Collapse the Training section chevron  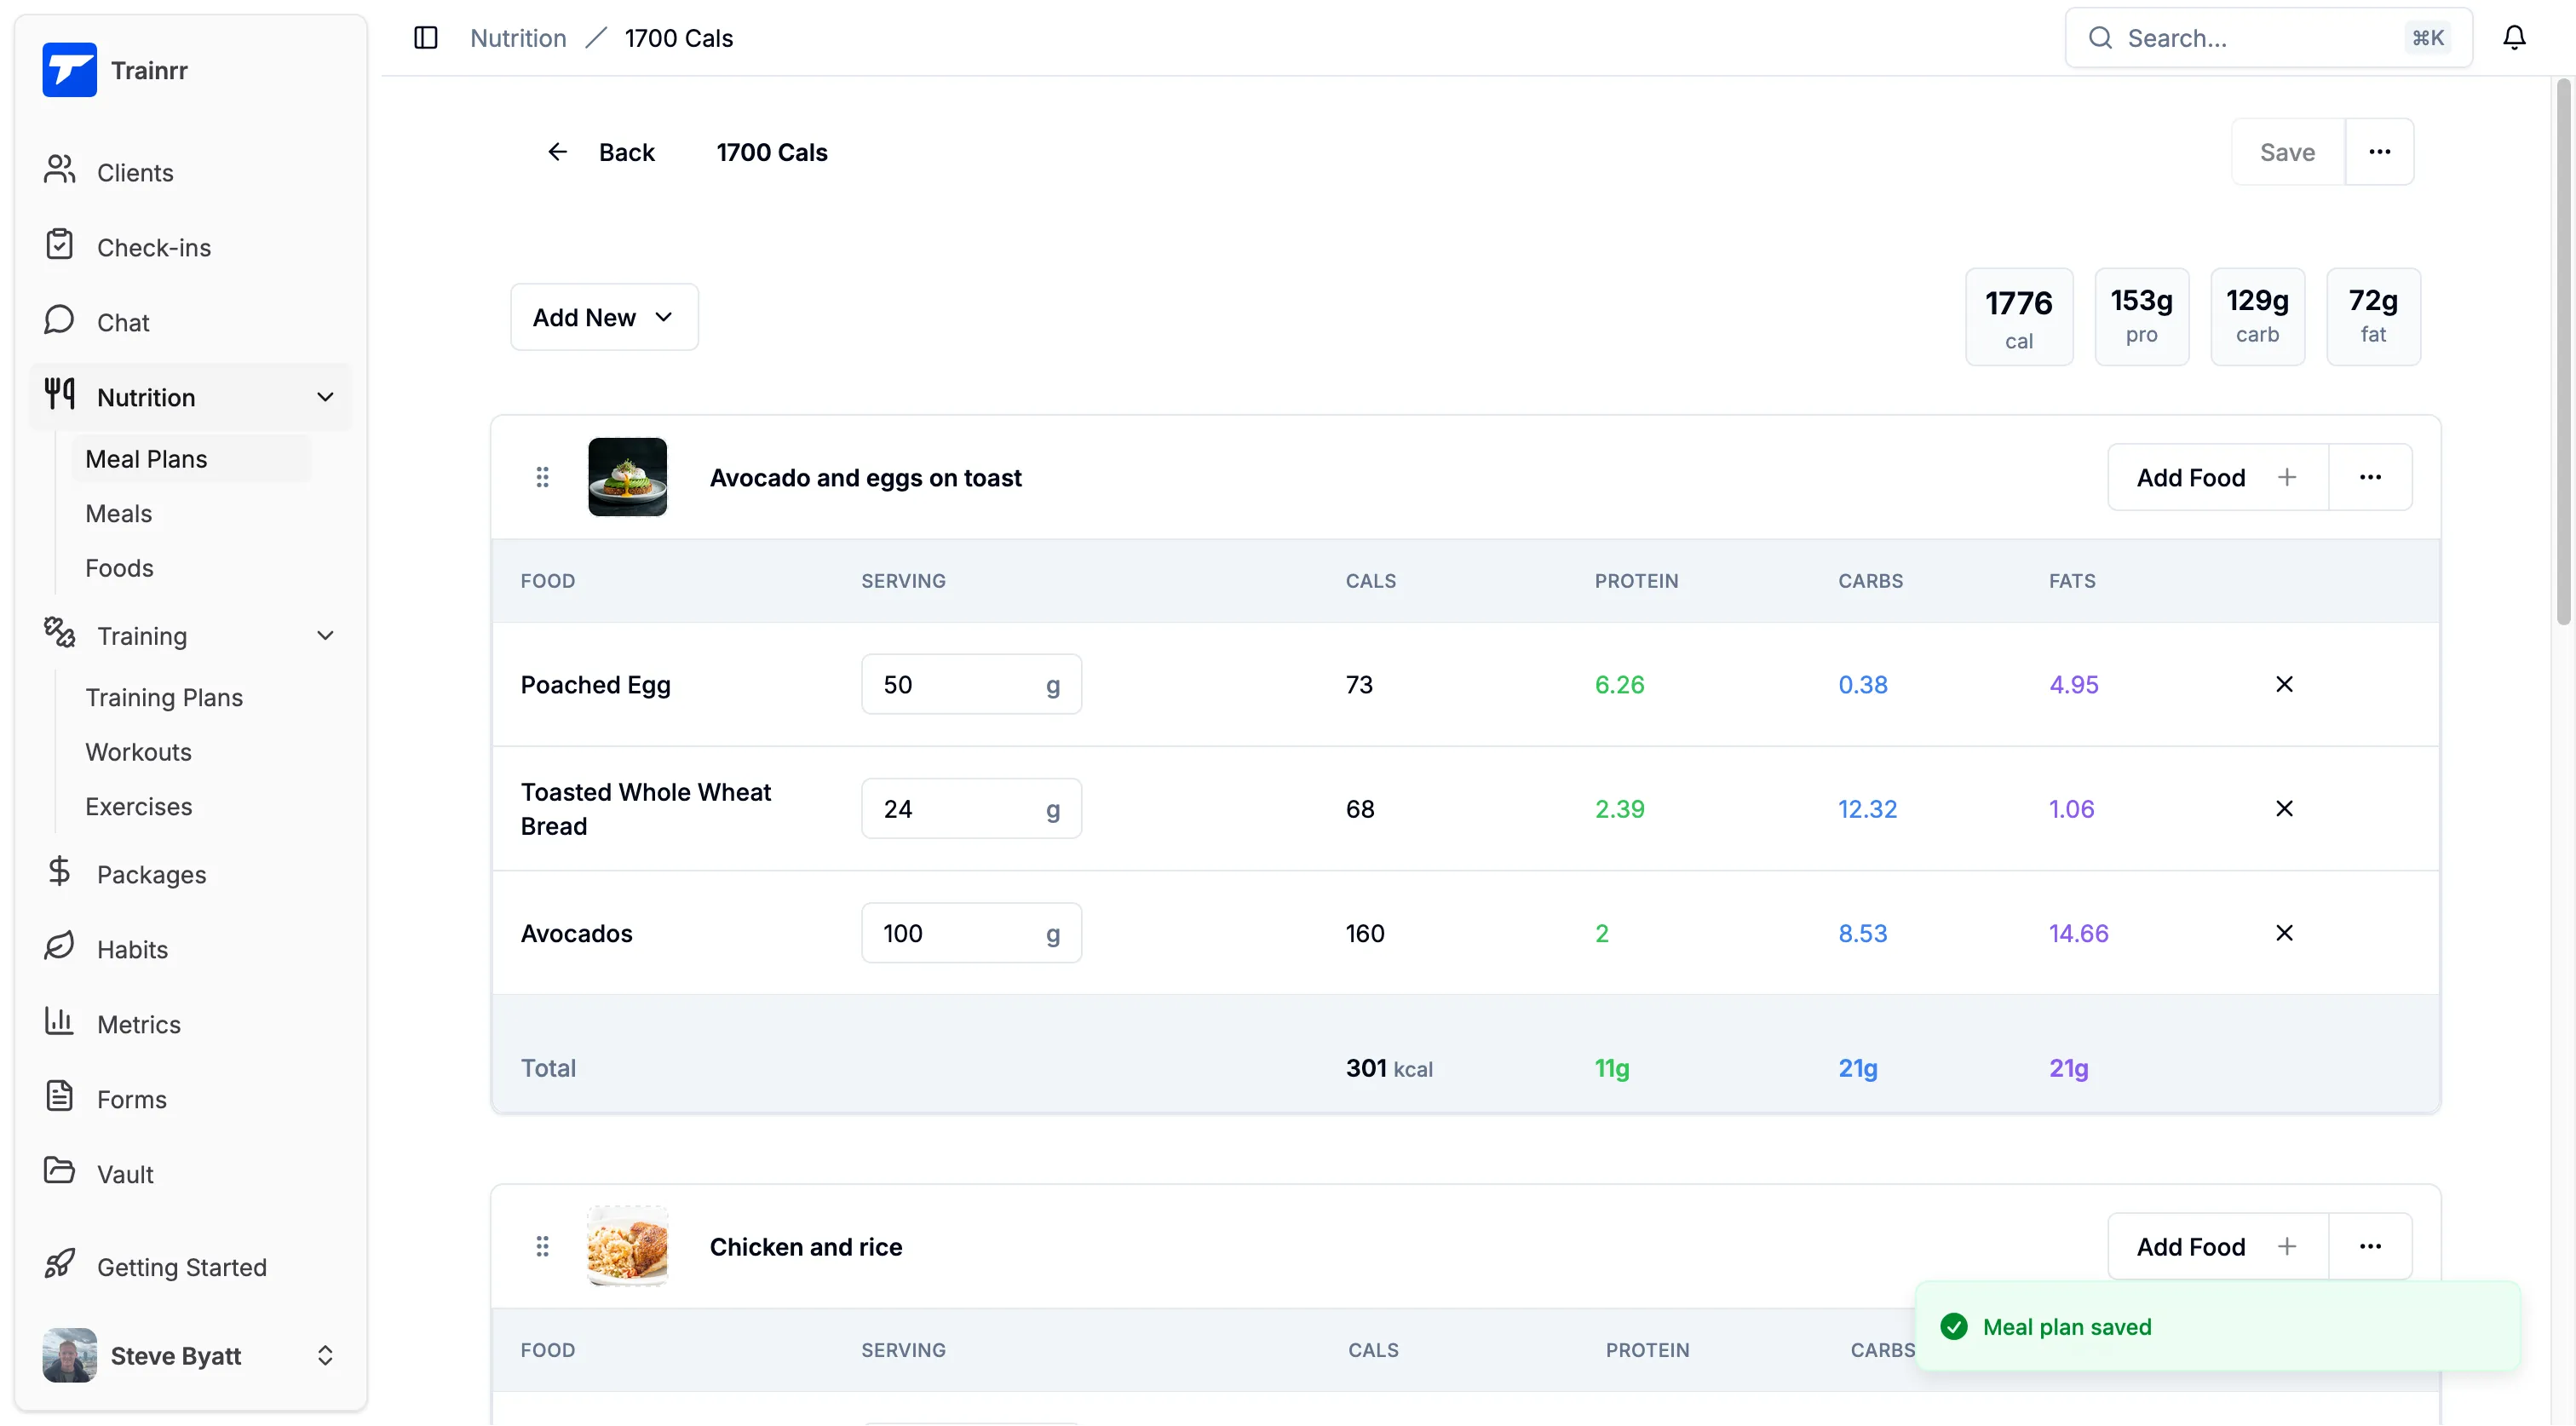pos(325,636)
